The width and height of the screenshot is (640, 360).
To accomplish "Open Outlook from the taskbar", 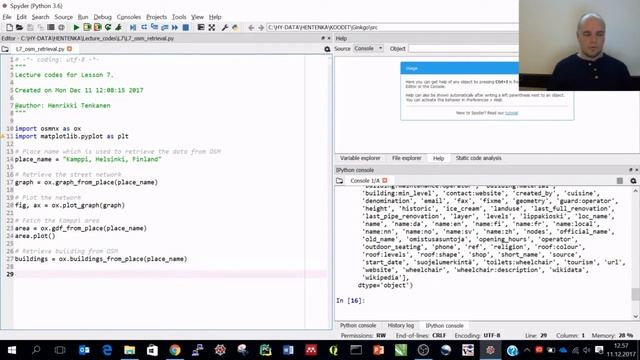I will click(84, 350).
